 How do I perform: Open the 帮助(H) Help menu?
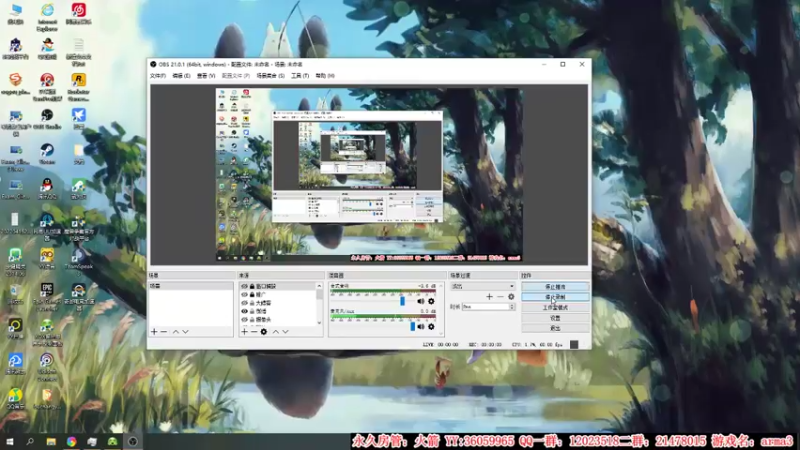click(325, 76)
